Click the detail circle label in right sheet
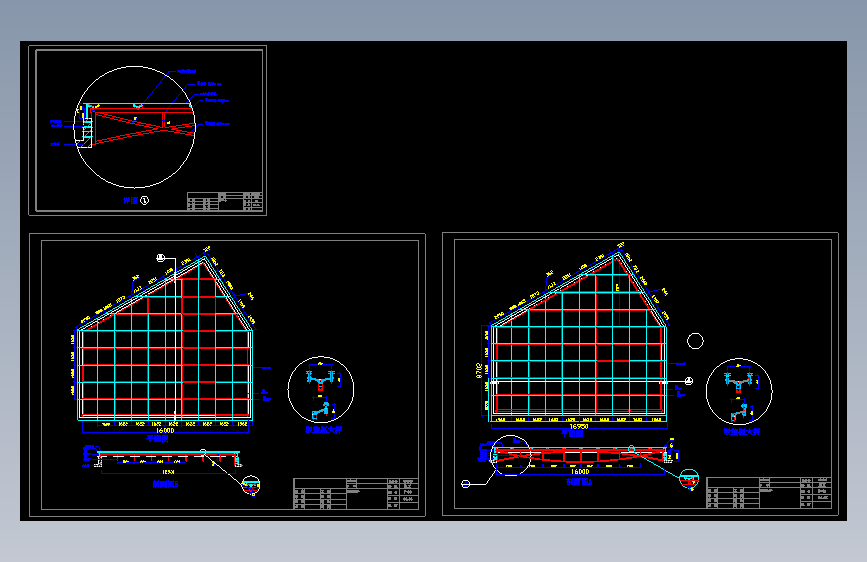Screen dimensions: 867x562 [x=741, y=431]
